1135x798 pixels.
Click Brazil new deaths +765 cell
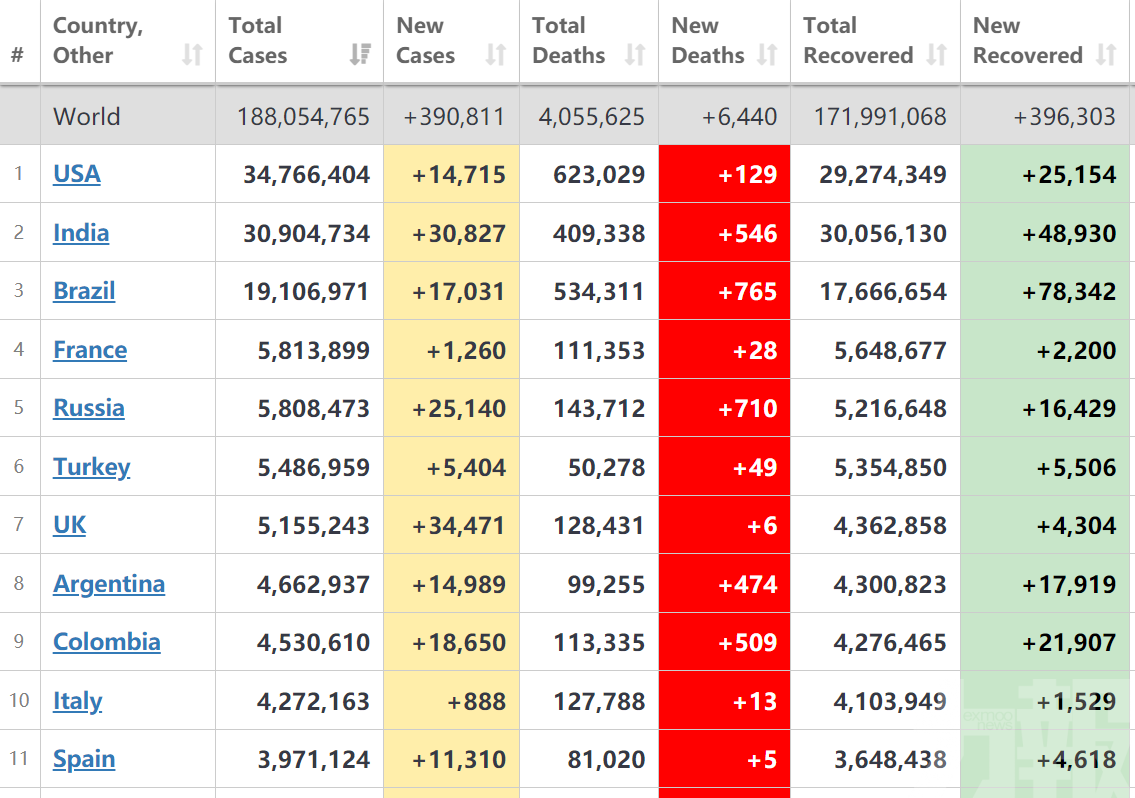tap(725, 290)
